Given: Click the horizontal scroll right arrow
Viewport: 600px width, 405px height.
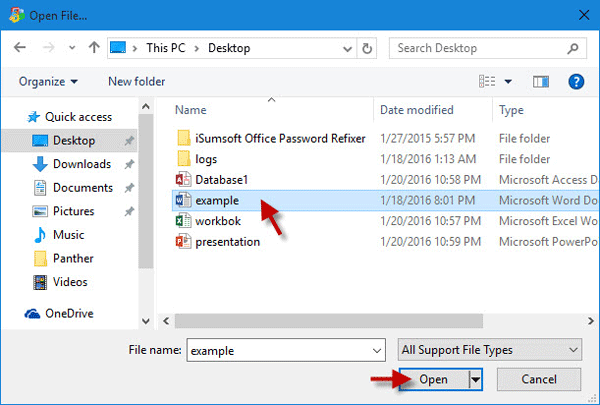Looking at the screenshot, I should click(591, 321).
